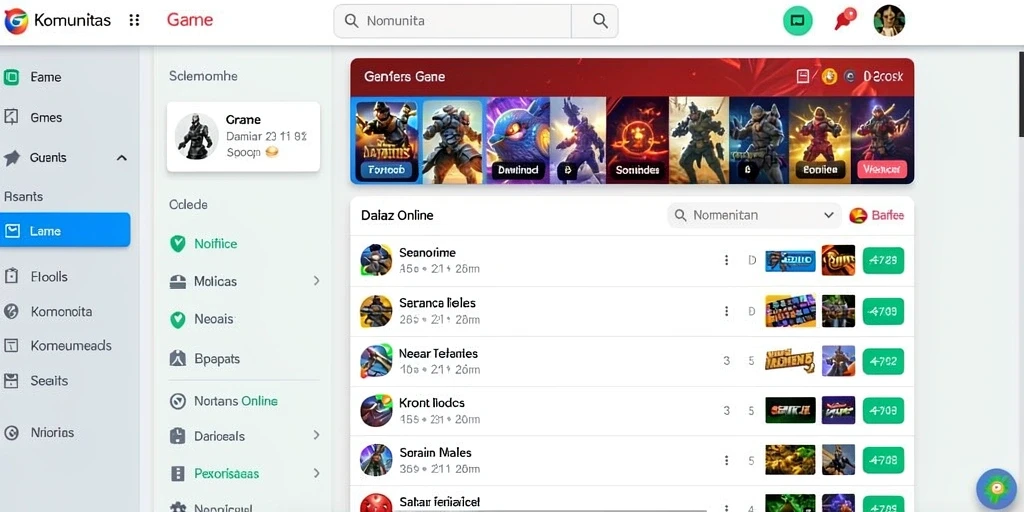Open the three-dot menu for Seanorime
This screenshot has height=512, width=1024.
[726, 260]
